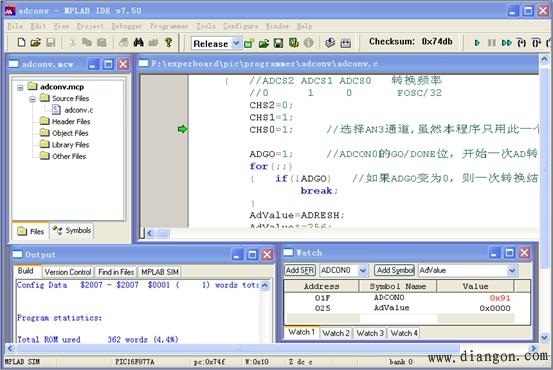Open the Tools menu

206,26
